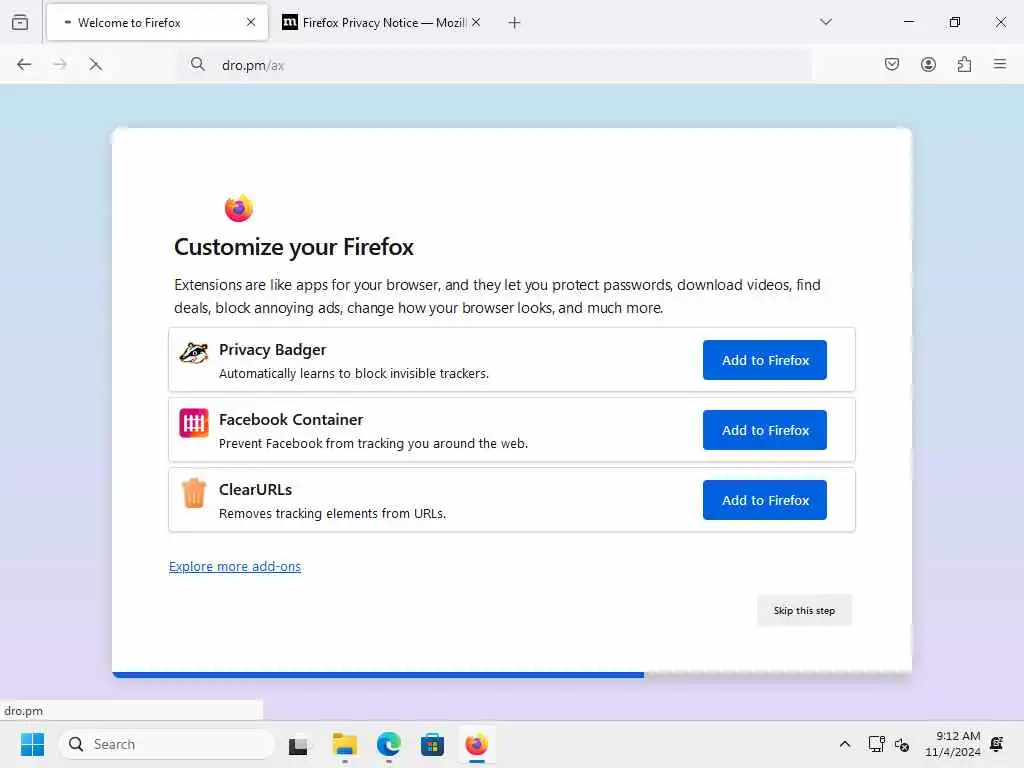
Task: Click 'Prevent Facebook from tracking you' description
Action: pos(373,443)
